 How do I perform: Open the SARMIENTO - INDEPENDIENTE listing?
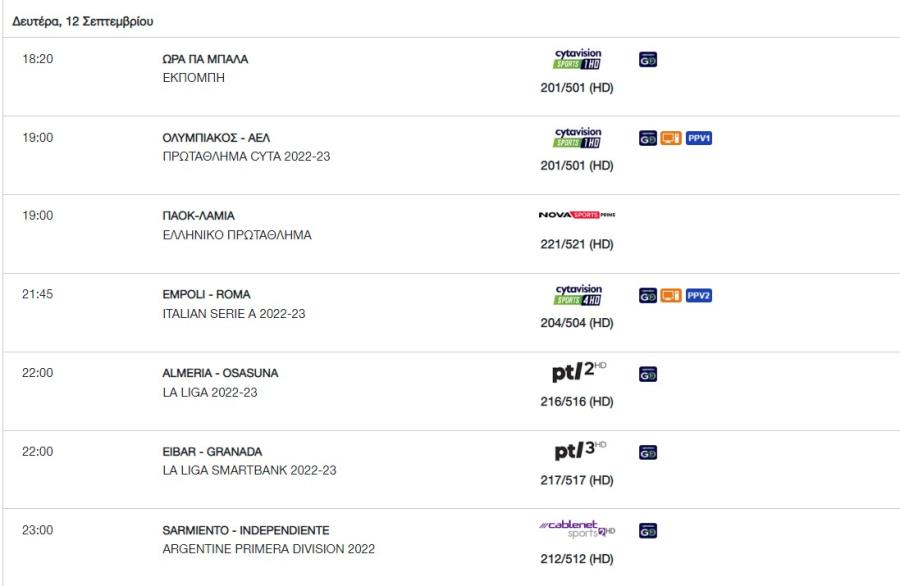[246, 530]
